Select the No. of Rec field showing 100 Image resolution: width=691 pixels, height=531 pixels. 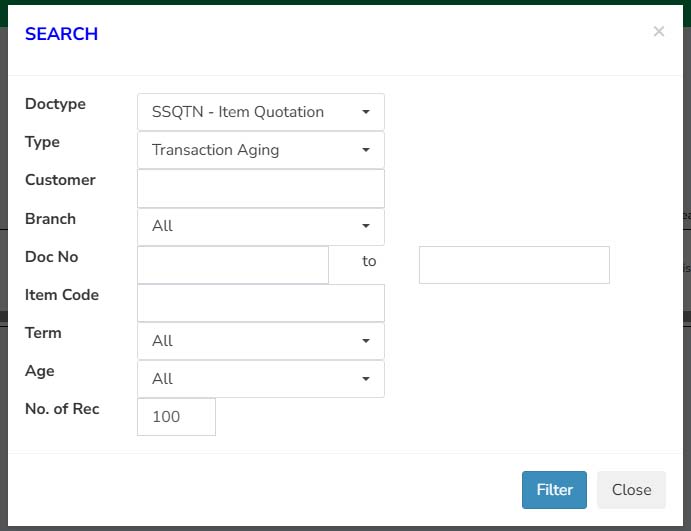176,417
